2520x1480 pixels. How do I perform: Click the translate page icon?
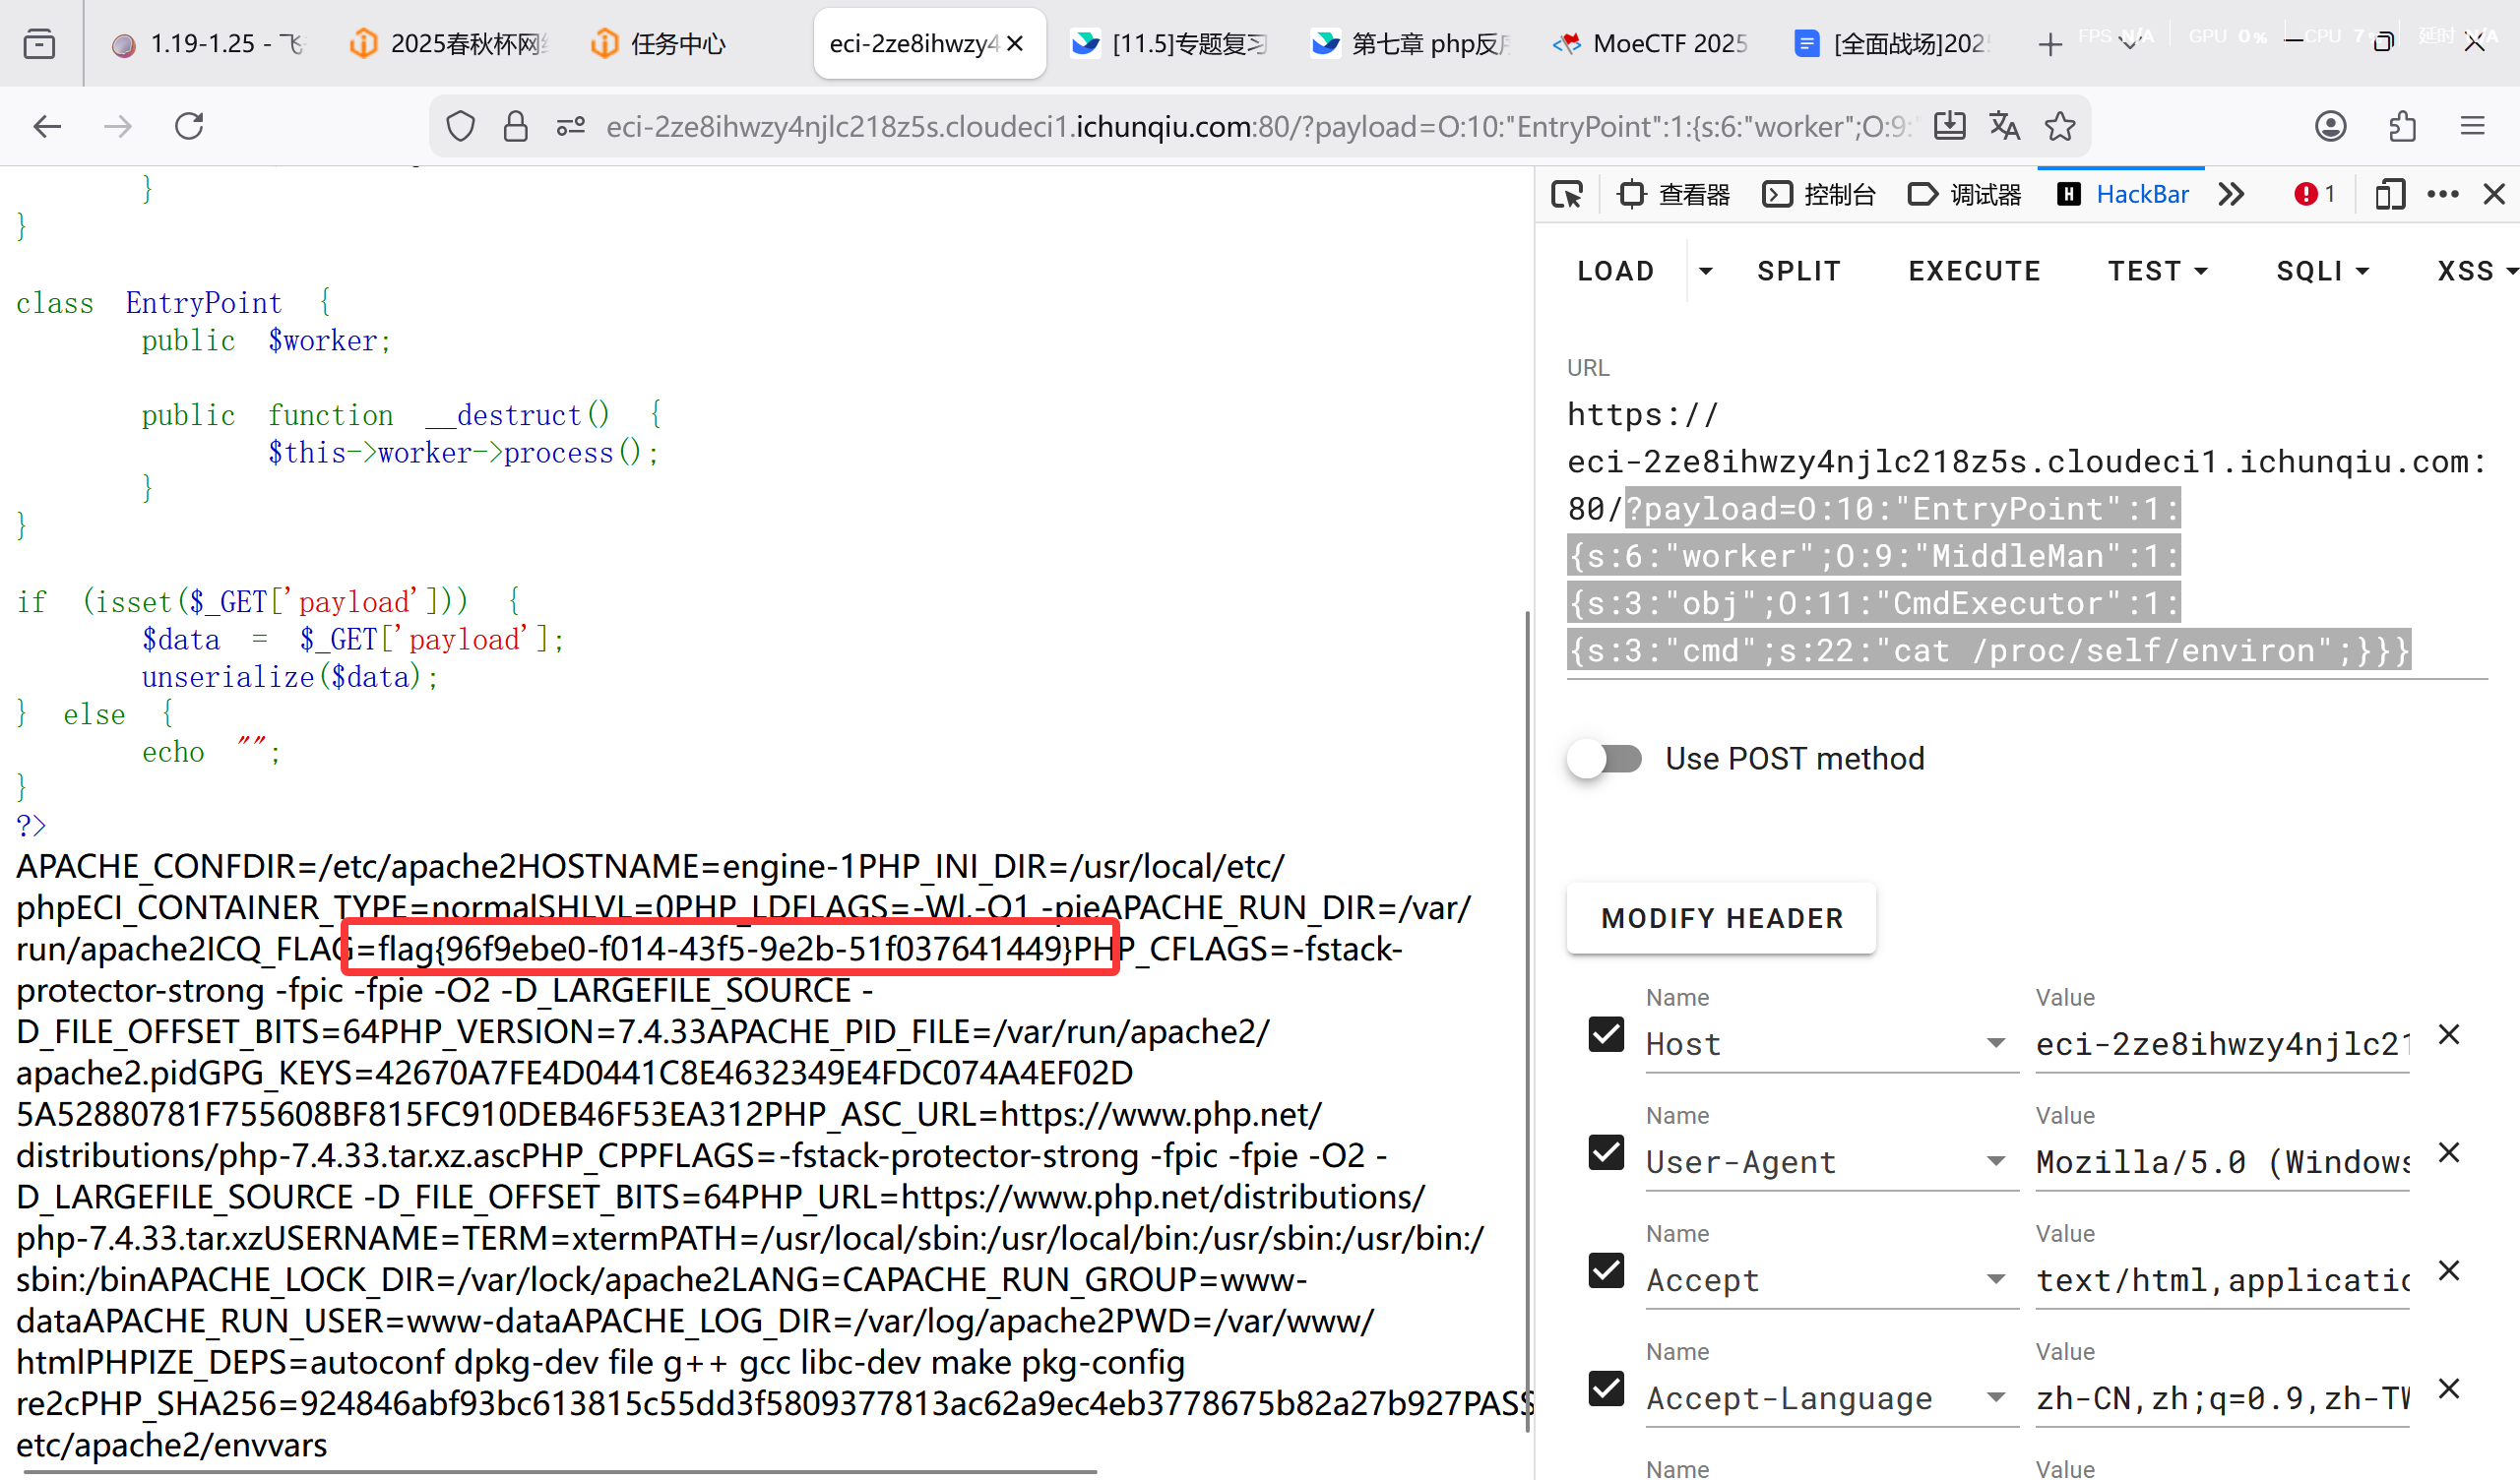pyautogui.click(x=2004, y=127)
